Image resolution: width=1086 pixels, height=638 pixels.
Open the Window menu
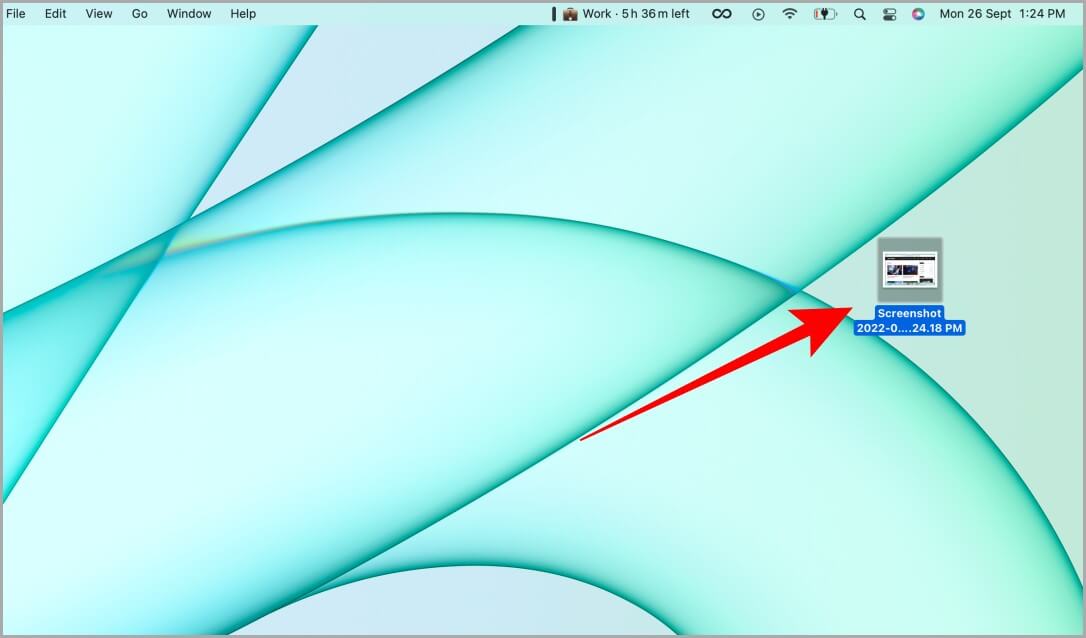(189, 13)
